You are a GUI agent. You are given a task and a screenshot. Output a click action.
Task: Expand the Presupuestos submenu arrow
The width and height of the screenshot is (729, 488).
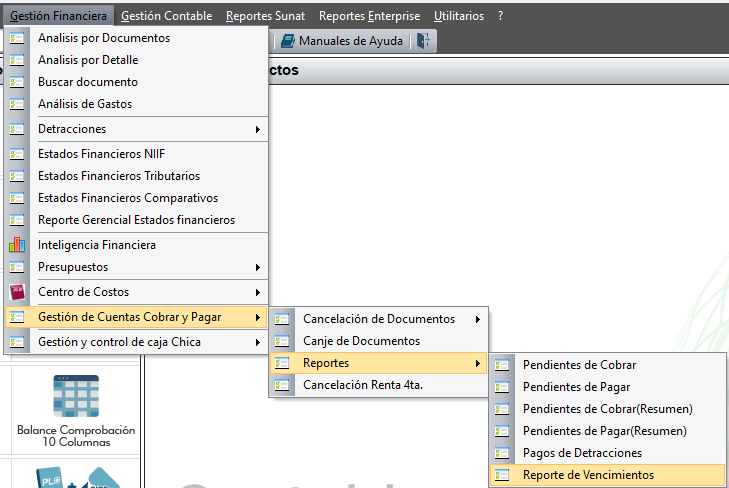coord(258,267)
